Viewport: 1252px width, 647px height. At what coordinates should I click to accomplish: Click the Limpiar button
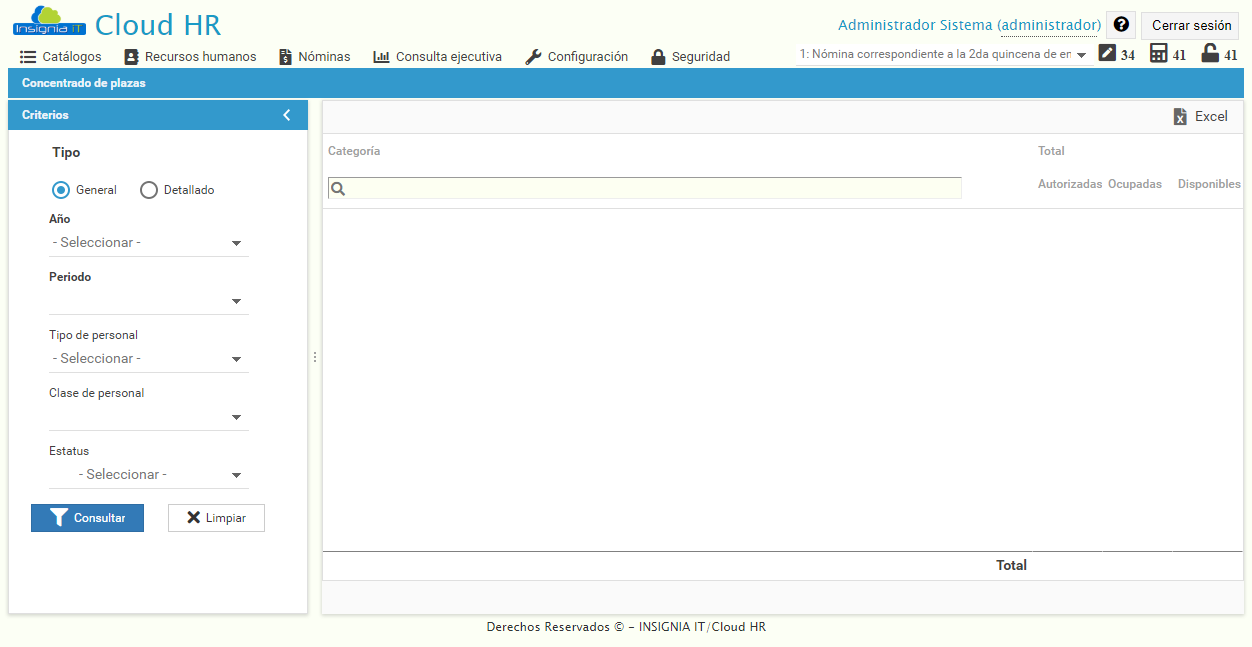click(216, 518)
